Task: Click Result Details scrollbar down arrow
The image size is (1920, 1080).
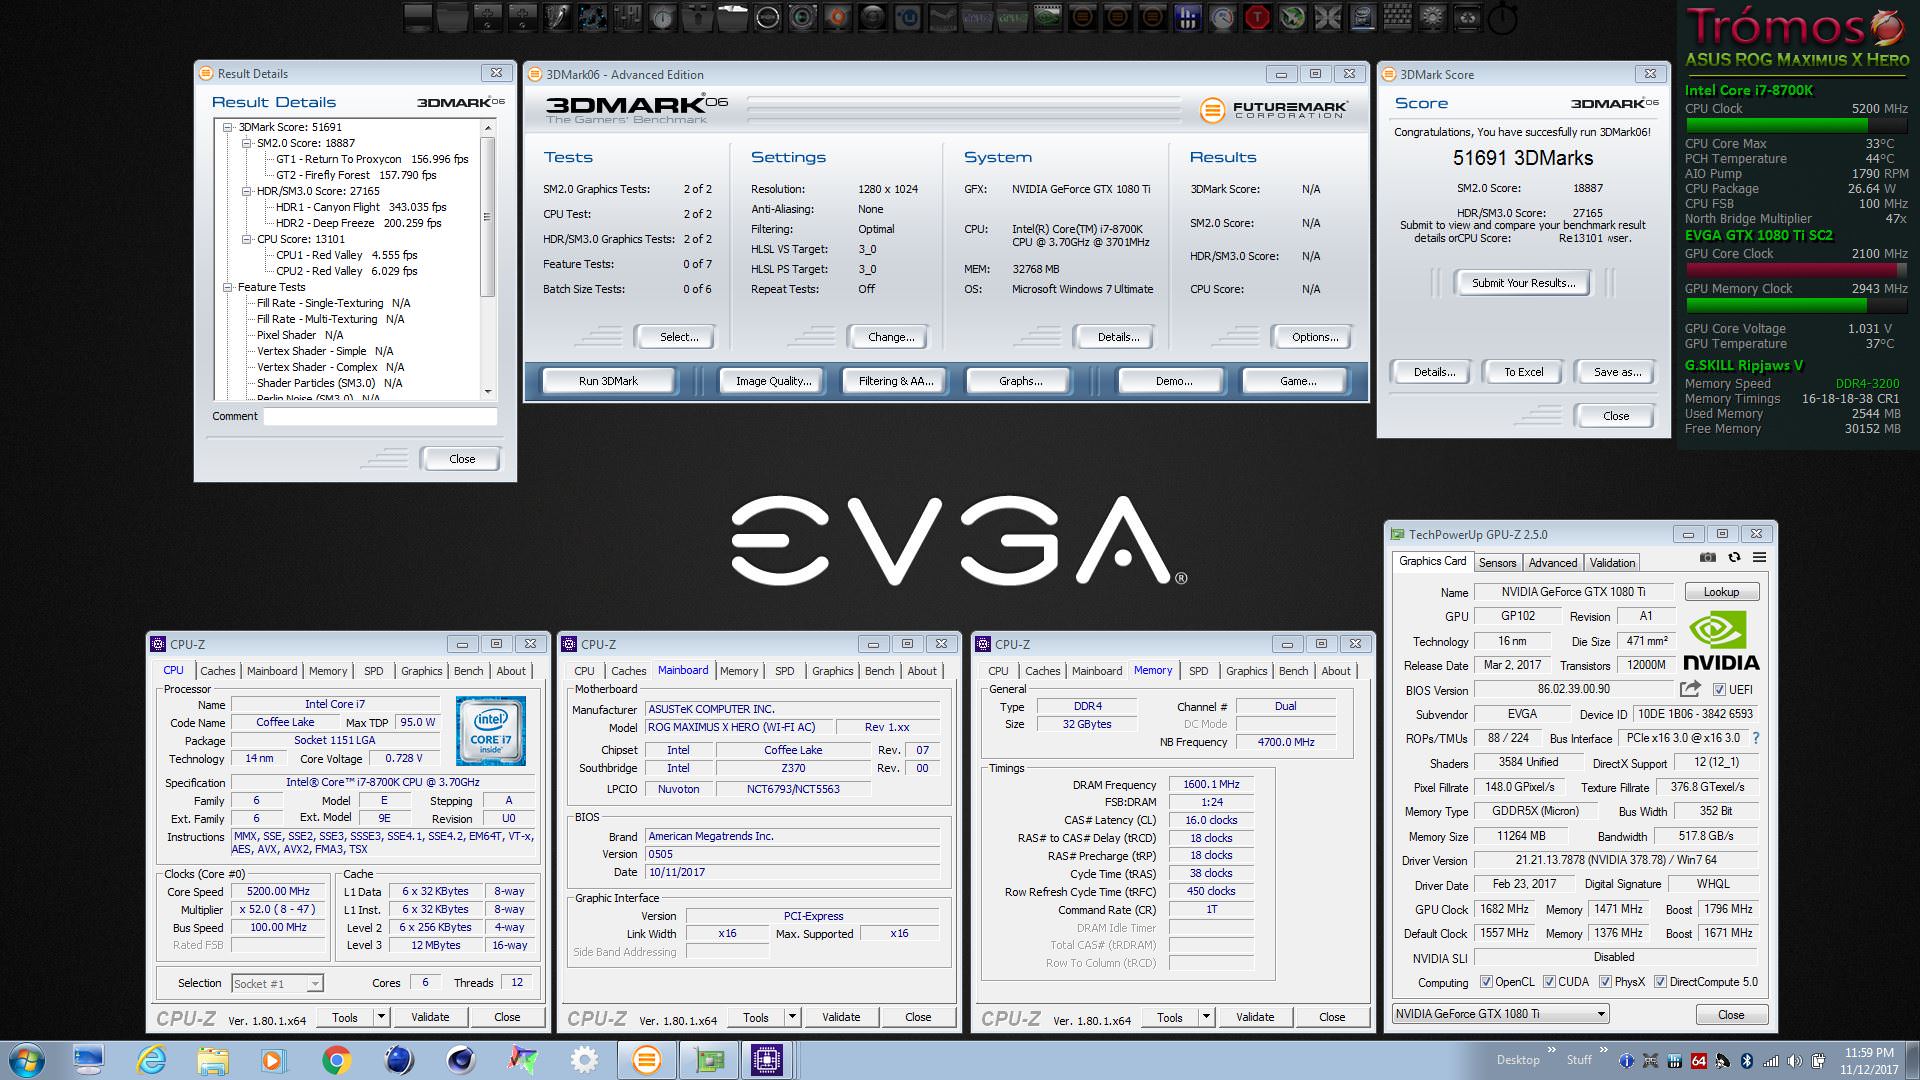Action: pos(487,391)
